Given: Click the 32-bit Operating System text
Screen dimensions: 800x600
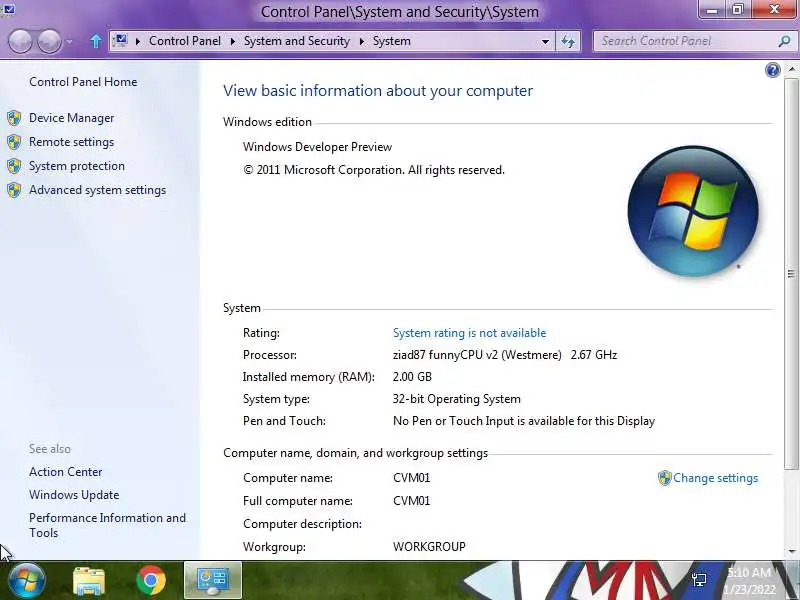Looking at the screenshot, I should pyautogui.click(x=457, y=399).
